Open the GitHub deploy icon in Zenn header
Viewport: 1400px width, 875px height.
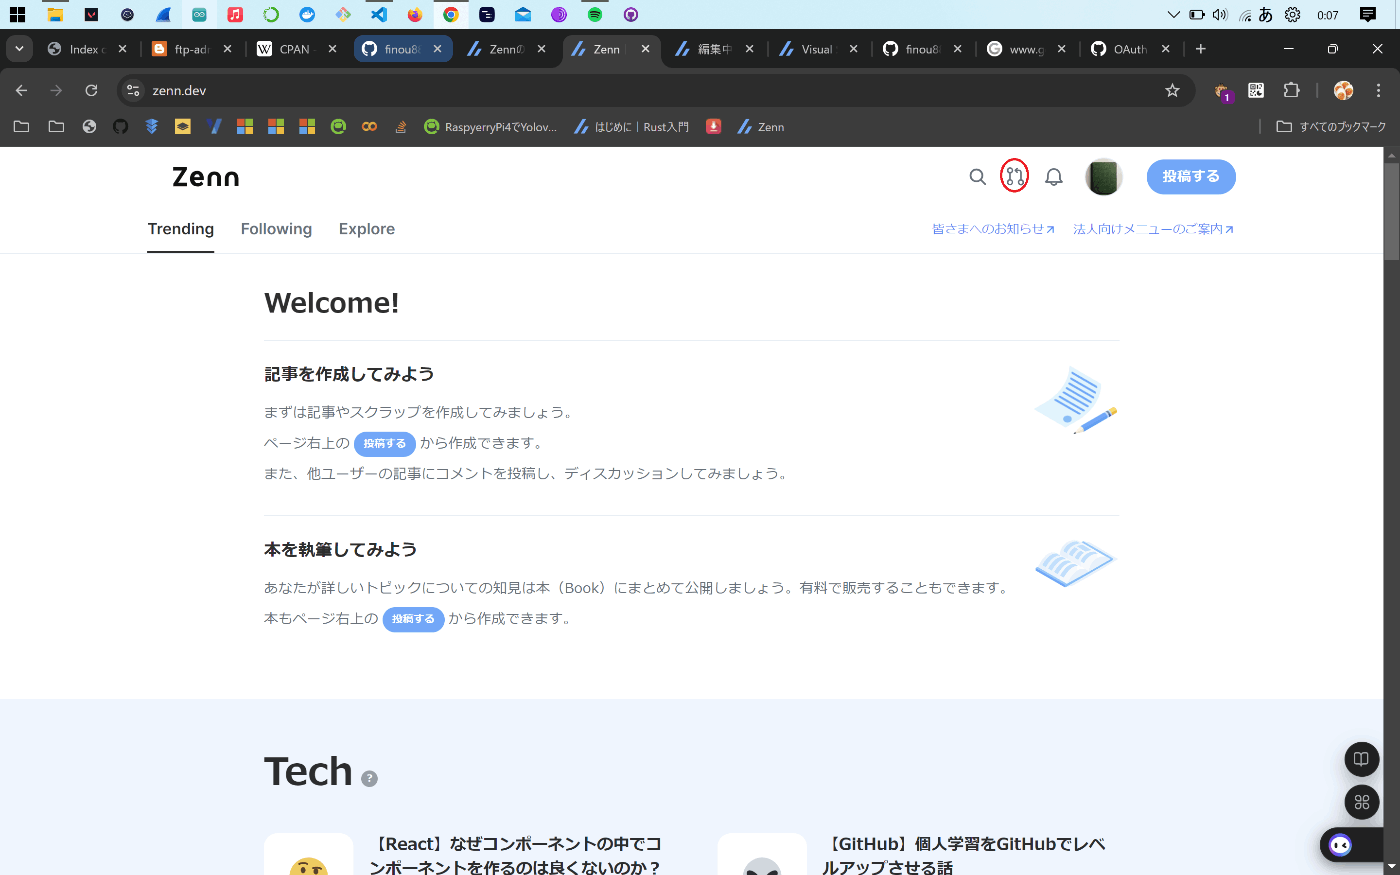coord(1015,177)
